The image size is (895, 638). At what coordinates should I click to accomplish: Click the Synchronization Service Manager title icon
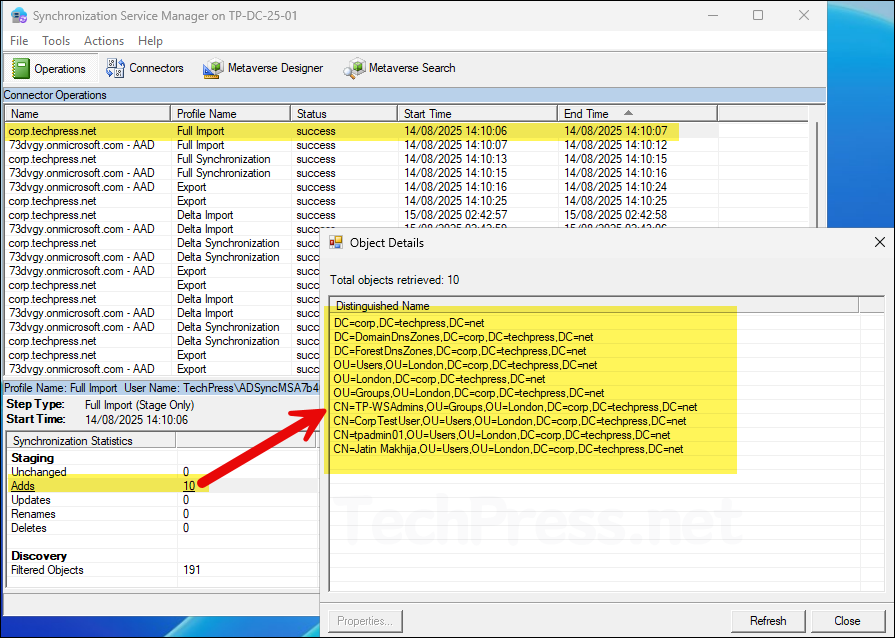pyautogui.click(x=19, y=15)
